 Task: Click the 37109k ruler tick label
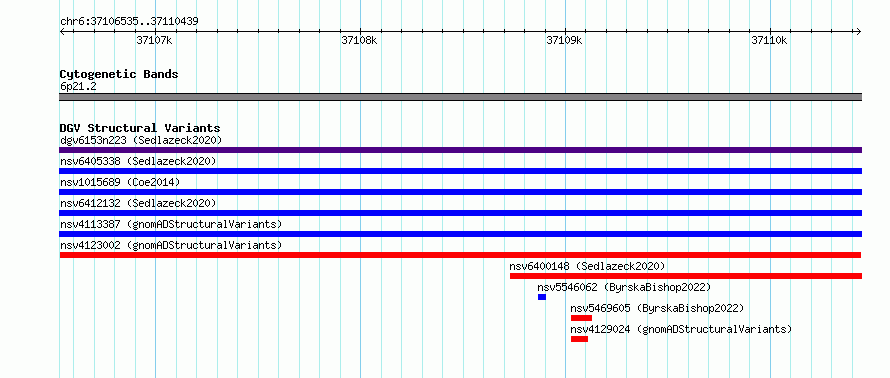coord(564,40)
